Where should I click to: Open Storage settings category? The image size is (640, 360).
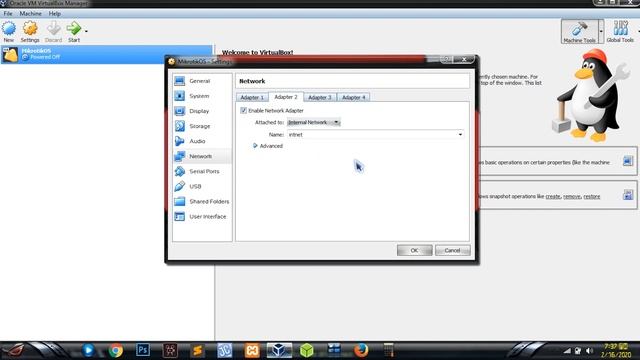tap(202, 126)
